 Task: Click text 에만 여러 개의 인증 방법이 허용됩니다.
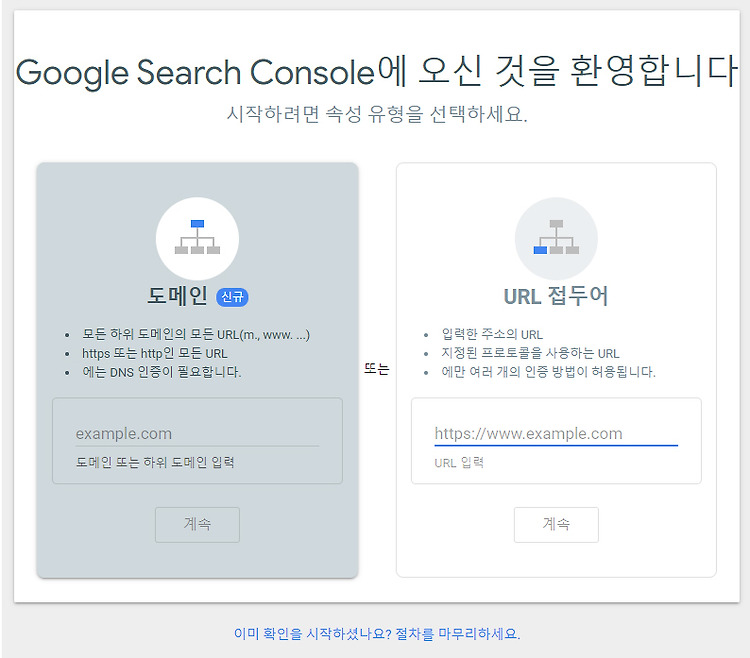click(548, 372)
